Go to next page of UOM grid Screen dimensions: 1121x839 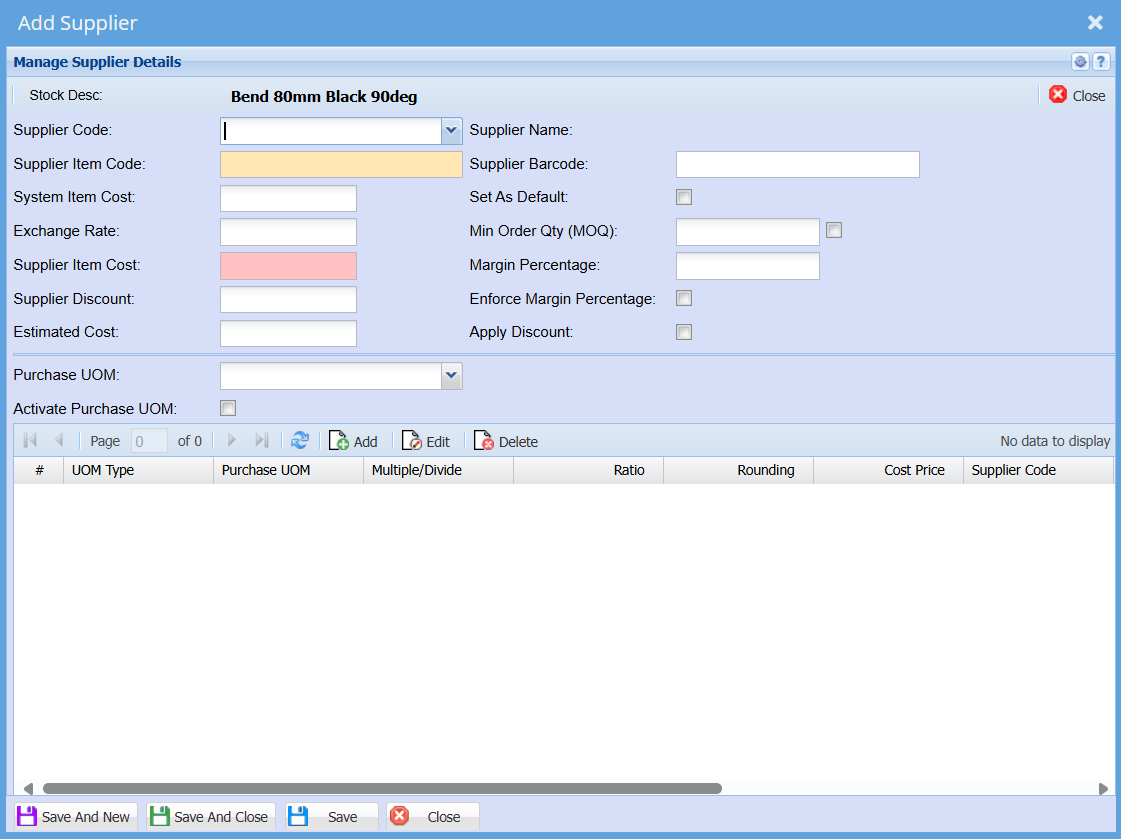pos(231,440)
